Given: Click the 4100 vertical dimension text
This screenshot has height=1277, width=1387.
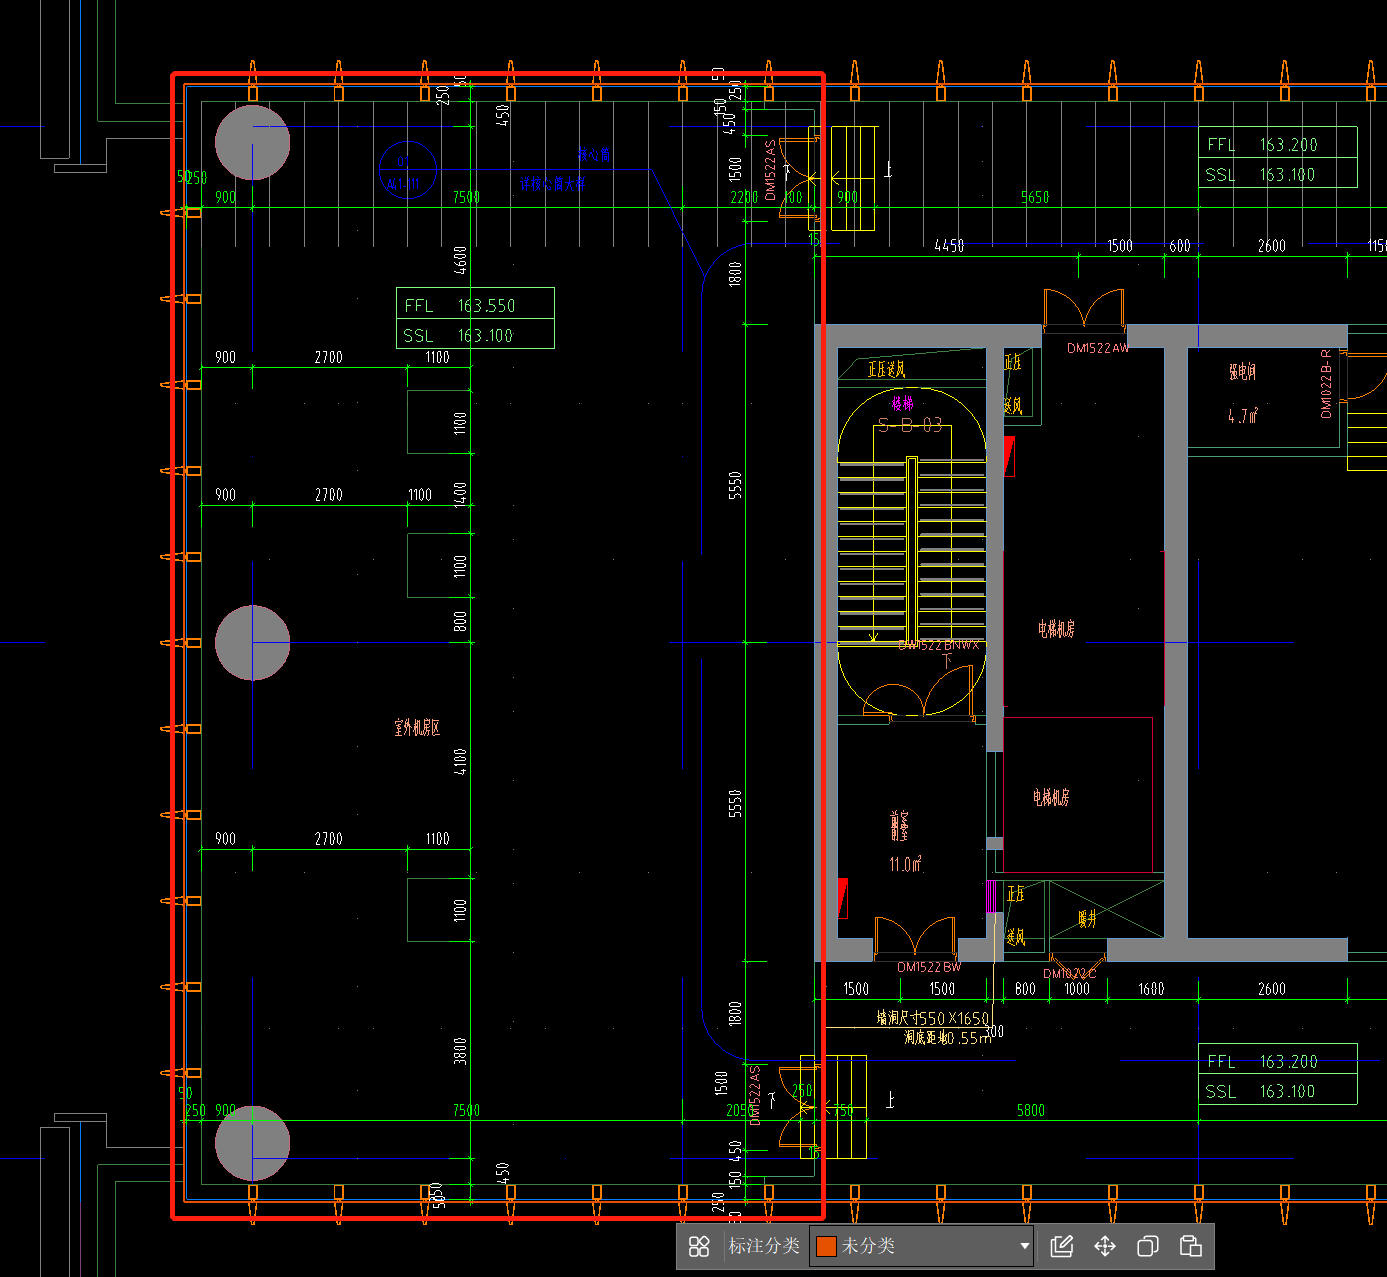Looking at the screenshot, I should 460,762.
